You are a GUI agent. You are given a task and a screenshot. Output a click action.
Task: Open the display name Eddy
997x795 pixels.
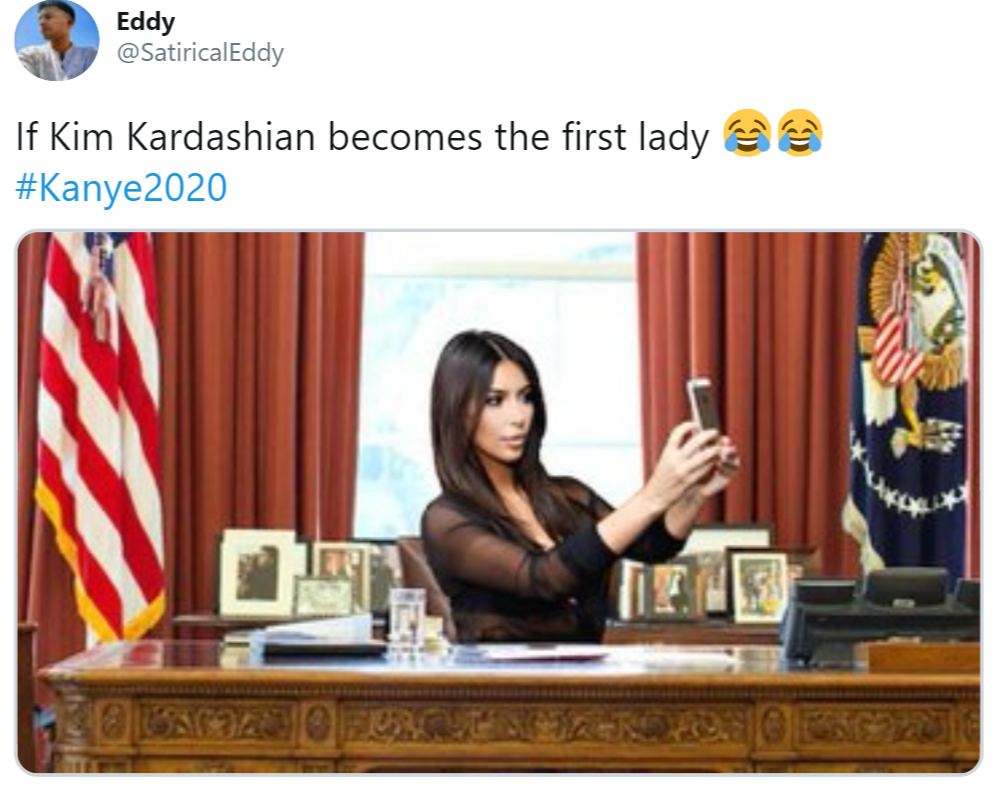click(x=146, y=22)
